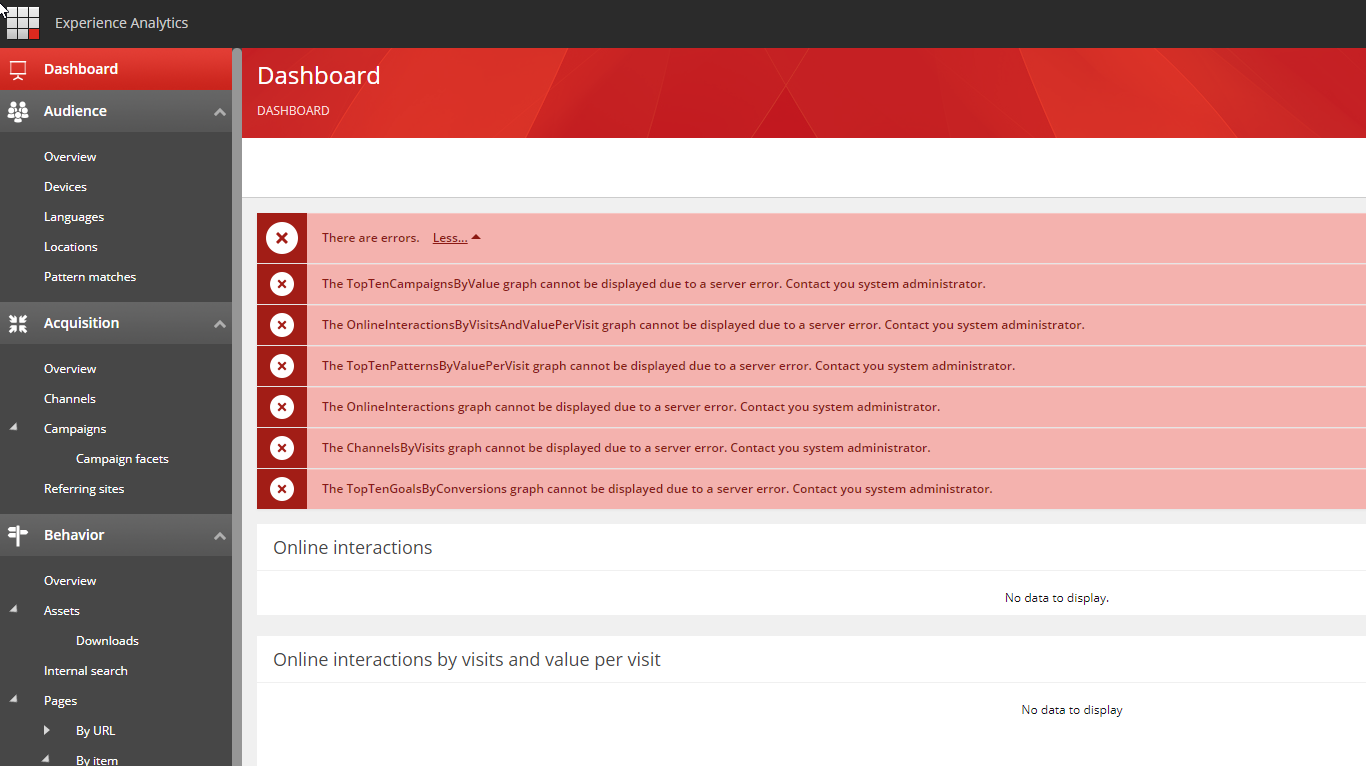
Task: Select Campaign facets in the sidebar
Action: 122,459
